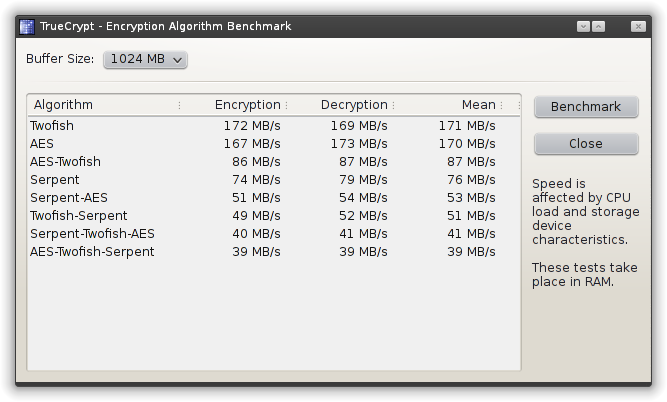Start the test with Benchmark button
This screenshot has width=667, height=402.
coord(586,107)
